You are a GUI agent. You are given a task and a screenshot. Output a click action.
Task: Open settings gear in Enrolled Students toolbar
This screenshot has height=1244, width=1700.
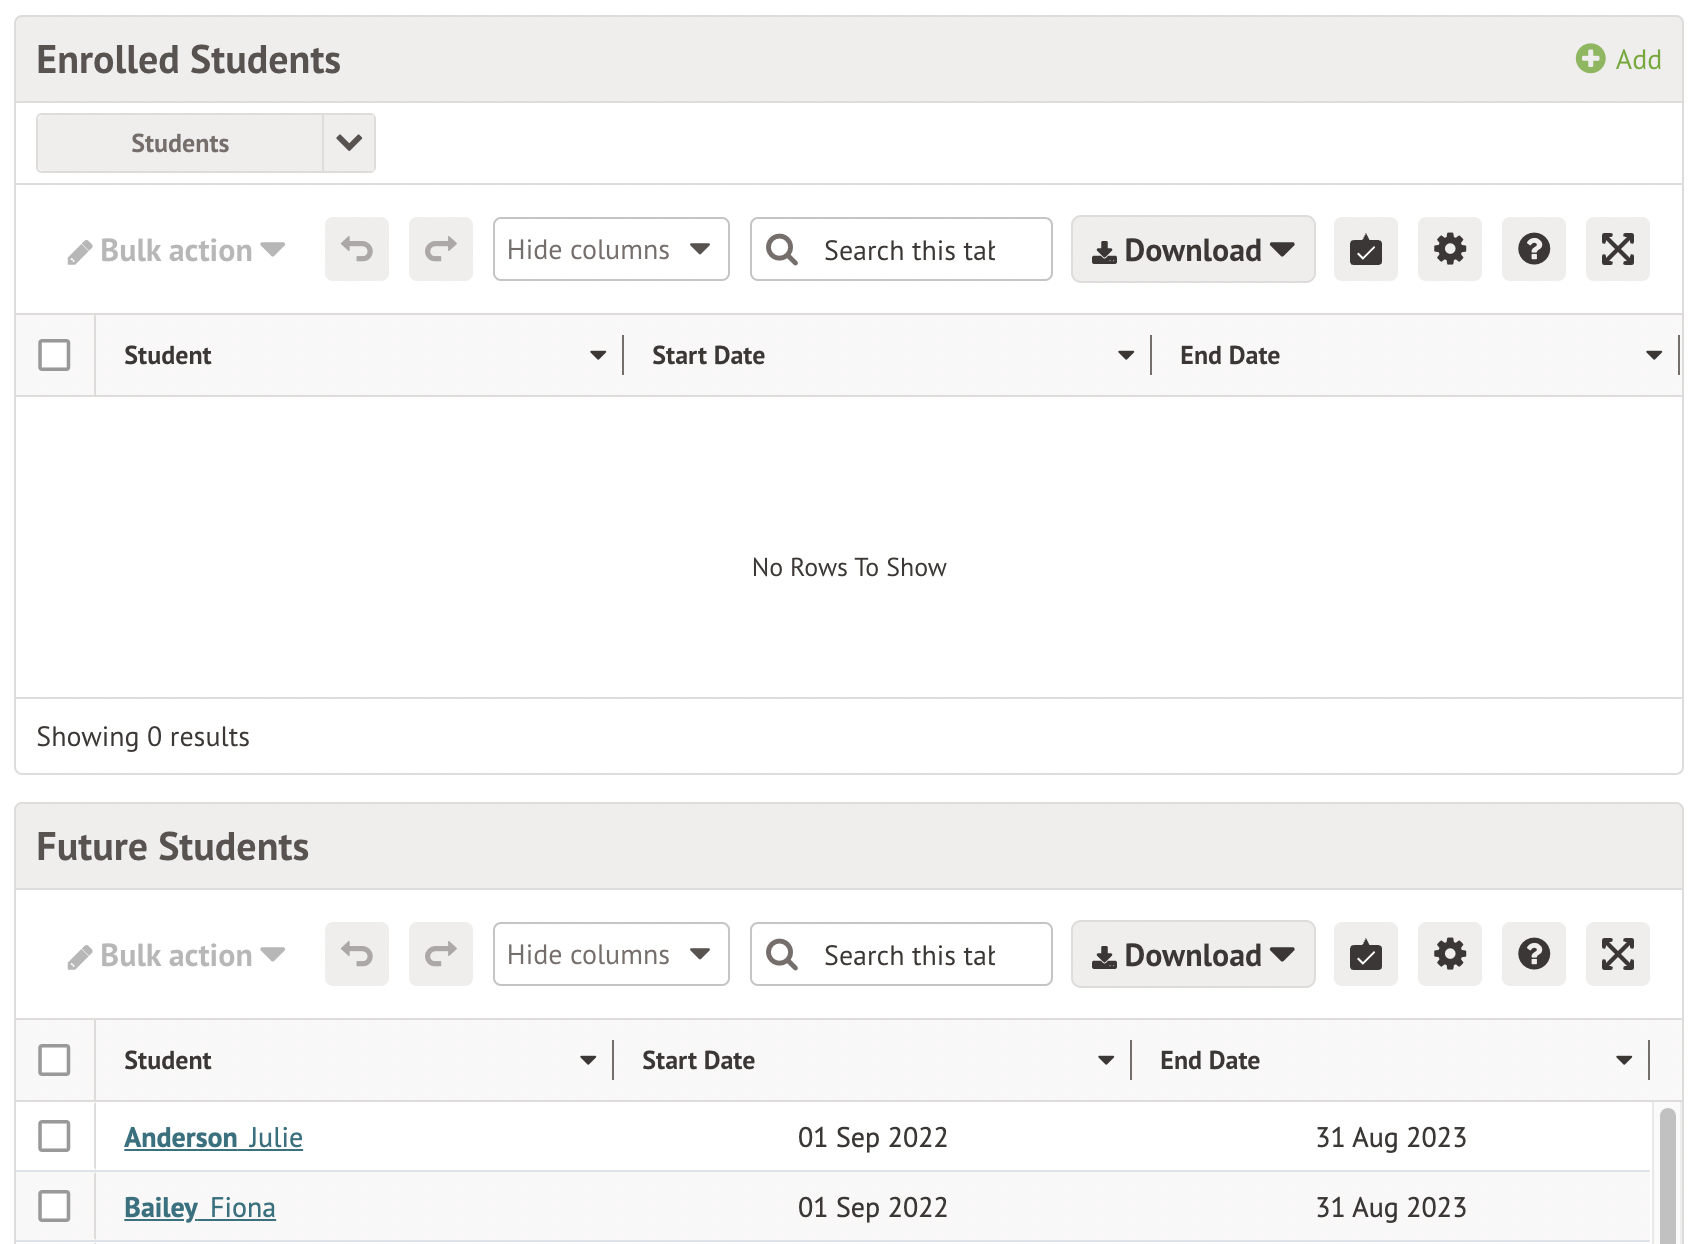(1449, 249)
